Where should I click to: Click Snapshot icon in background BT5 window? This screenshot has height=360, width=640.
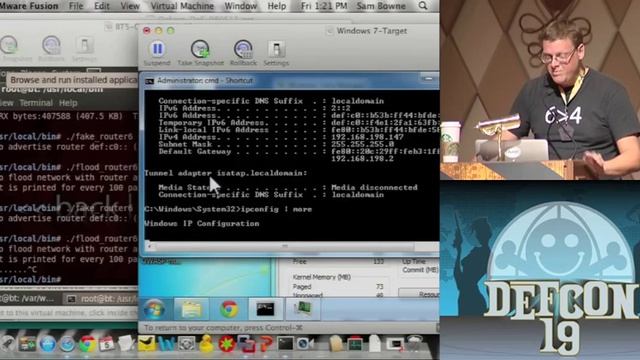pos(9,45)
